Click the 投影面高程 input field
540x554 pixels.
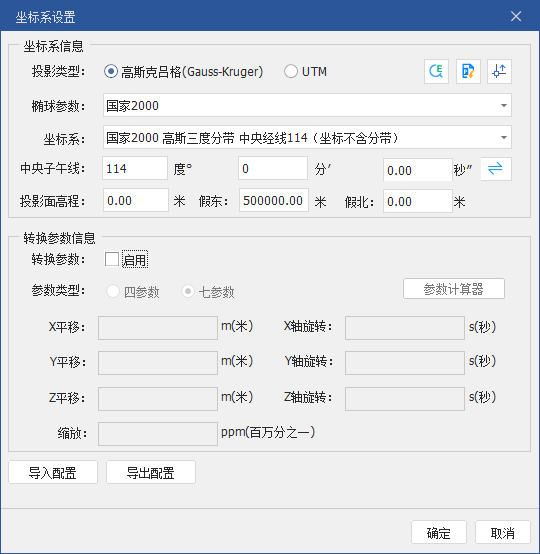tap(136, 200)
